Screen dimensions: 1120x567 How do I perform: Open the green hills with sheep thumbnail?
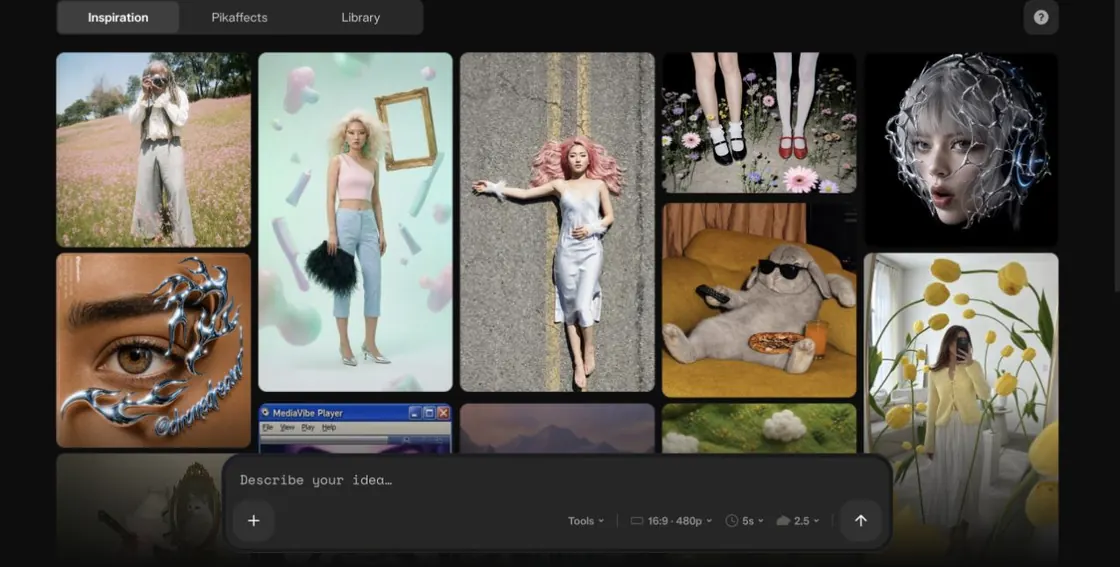pyautogui.click(x=759, y=428)
